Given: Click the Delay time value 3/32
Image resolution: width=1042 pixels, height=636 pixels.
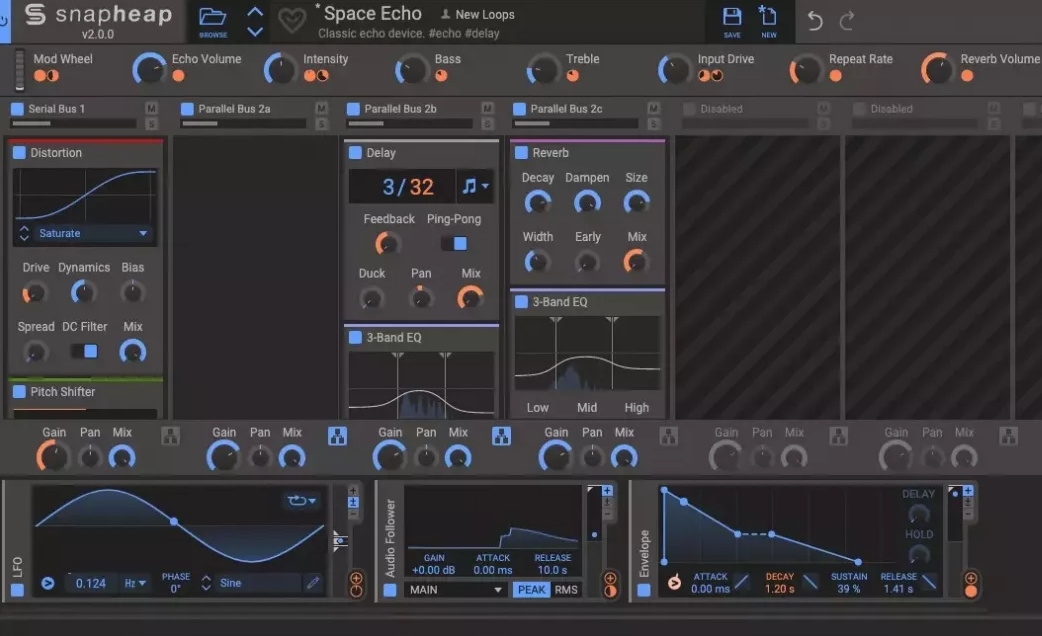Looking at the screenshot, I should 408,187.
